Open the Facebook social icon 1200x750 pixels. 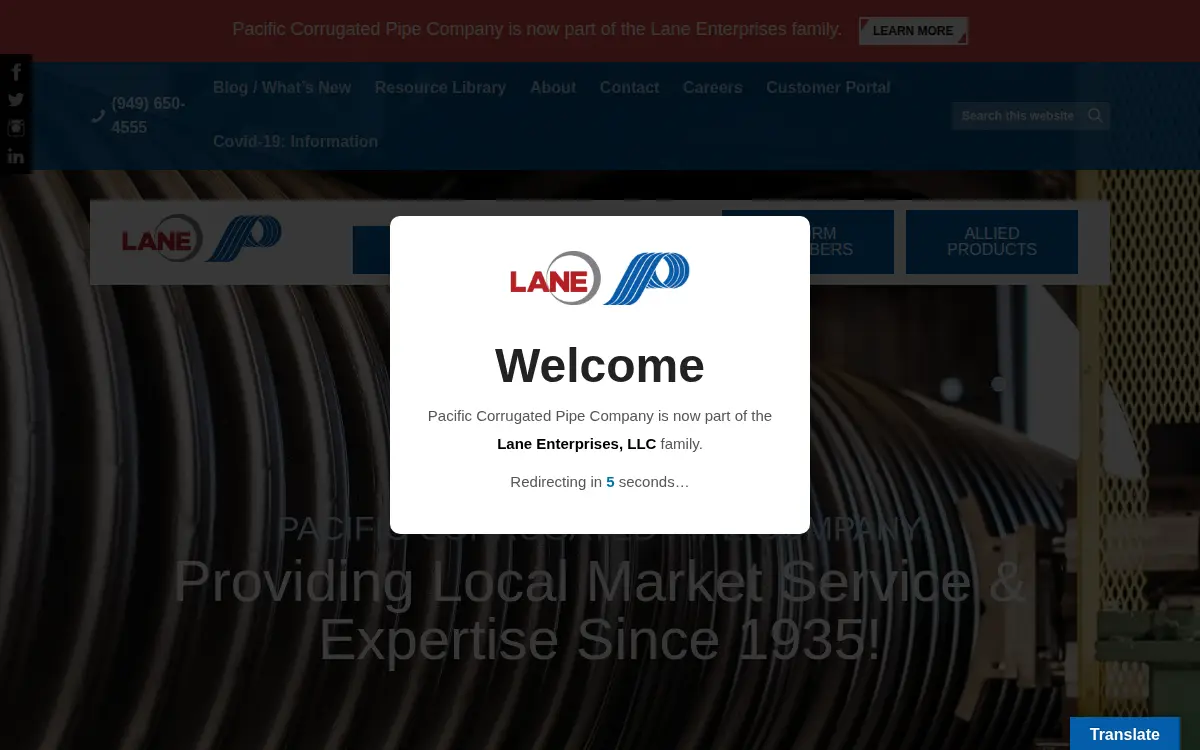(16, 72)
